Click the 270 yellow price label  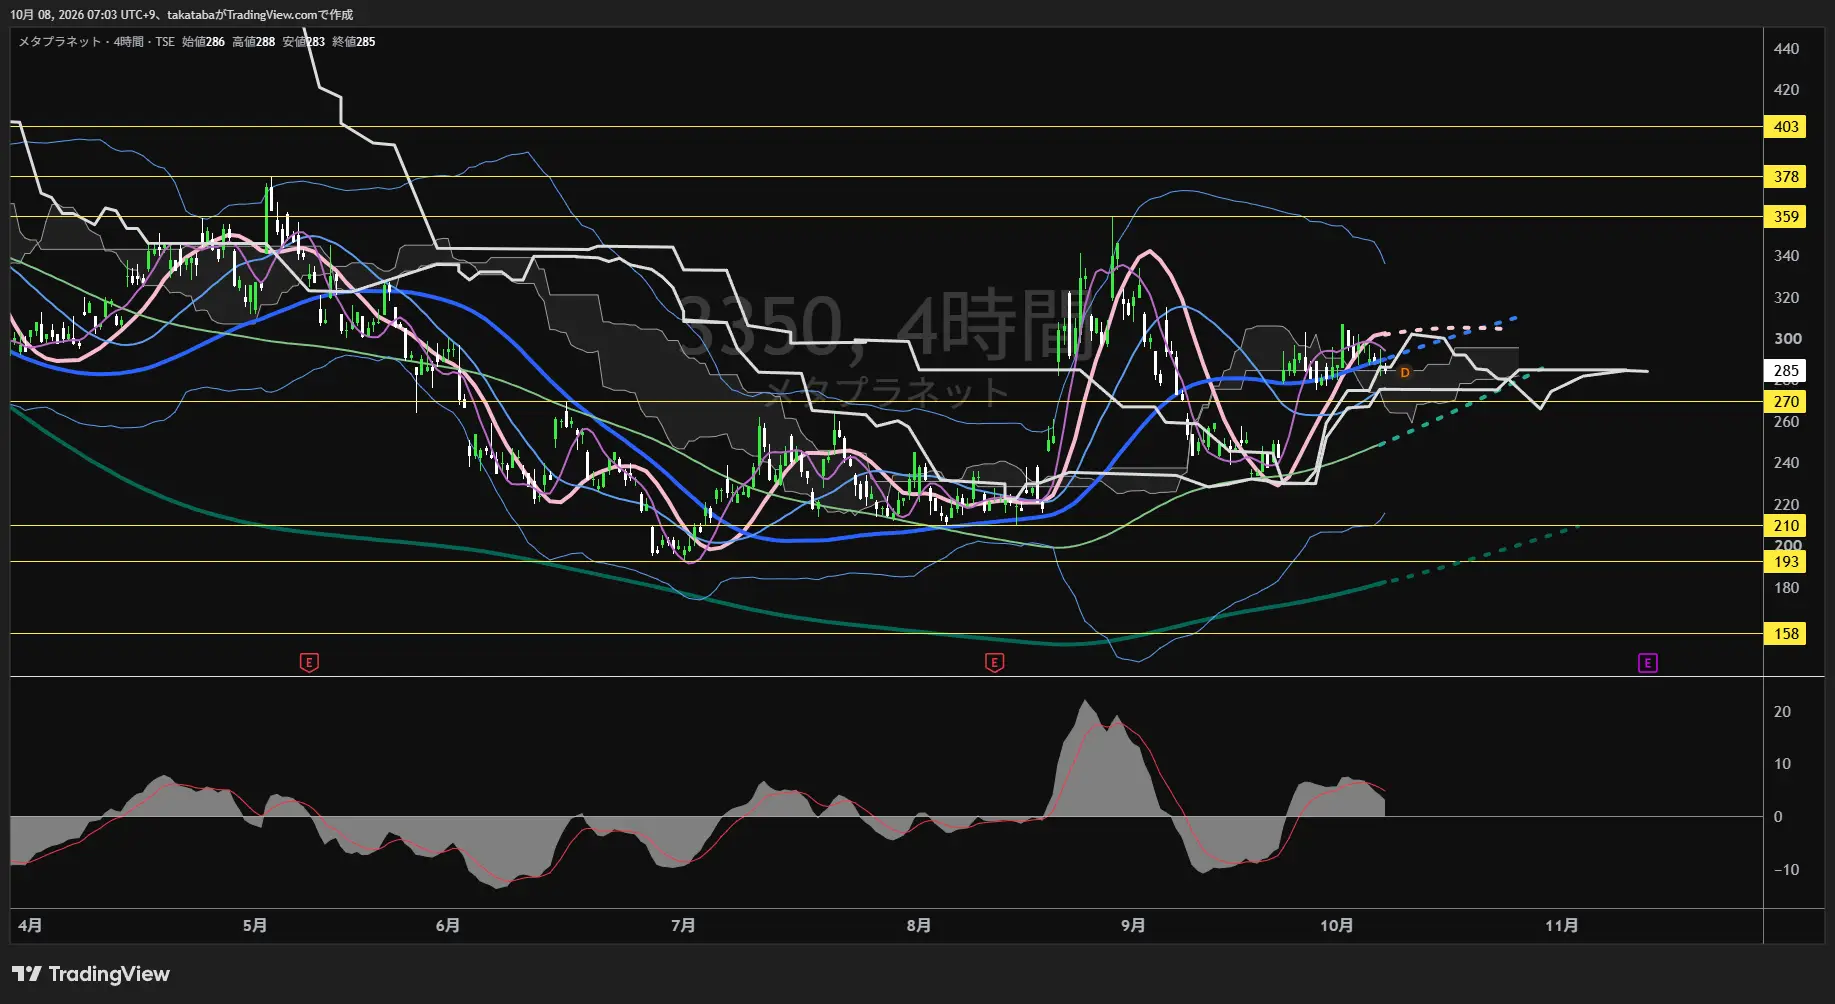[x=1786, y=402]
